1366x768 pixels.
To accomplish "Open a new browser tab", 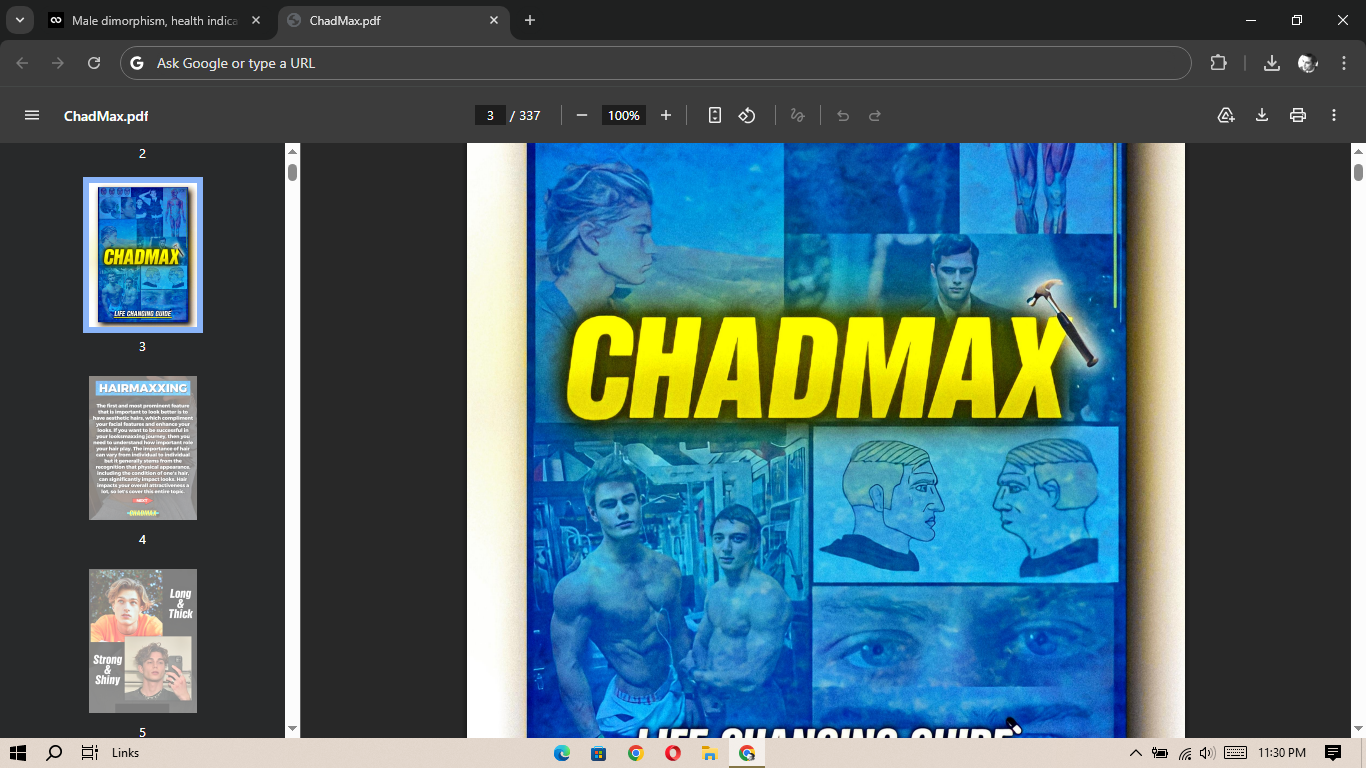I will pyautogui.click(x=530, y=20).
